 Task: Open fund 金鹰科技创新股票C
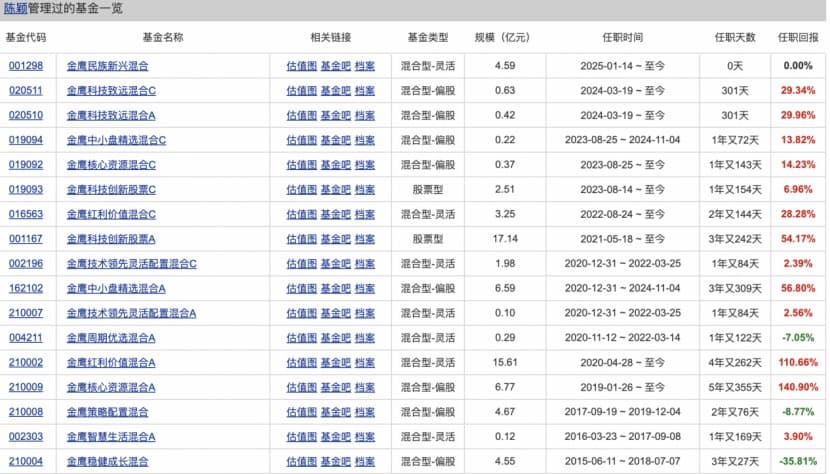coord(112,189)
